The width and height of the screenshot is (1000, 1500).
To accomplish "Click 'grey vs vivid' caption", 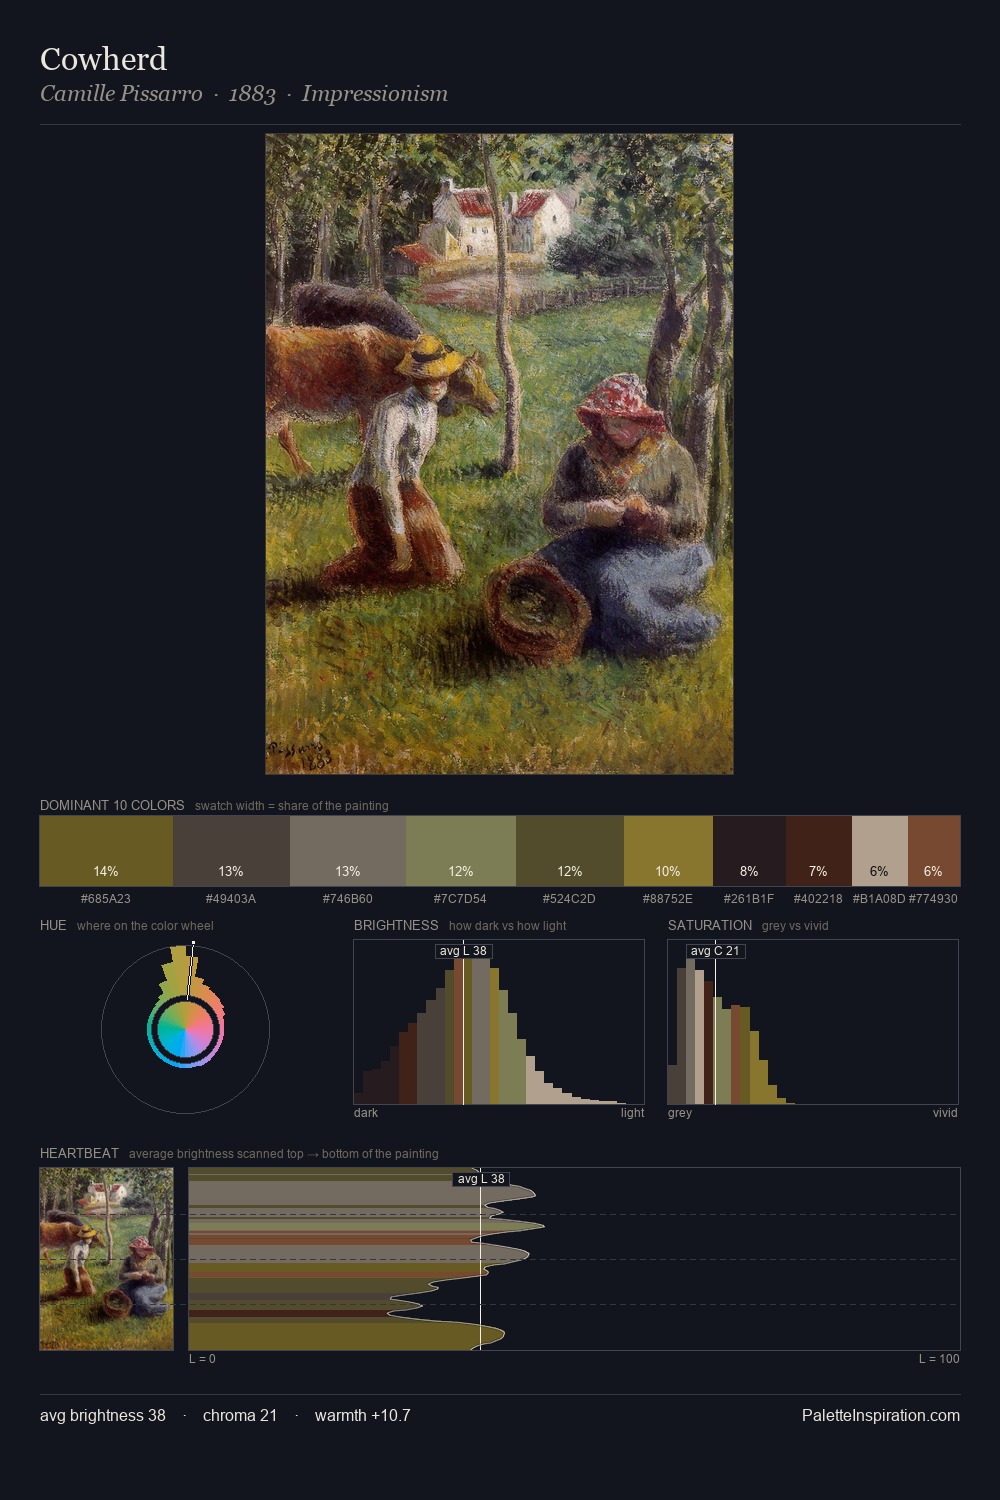I will (x=795, y=926).
